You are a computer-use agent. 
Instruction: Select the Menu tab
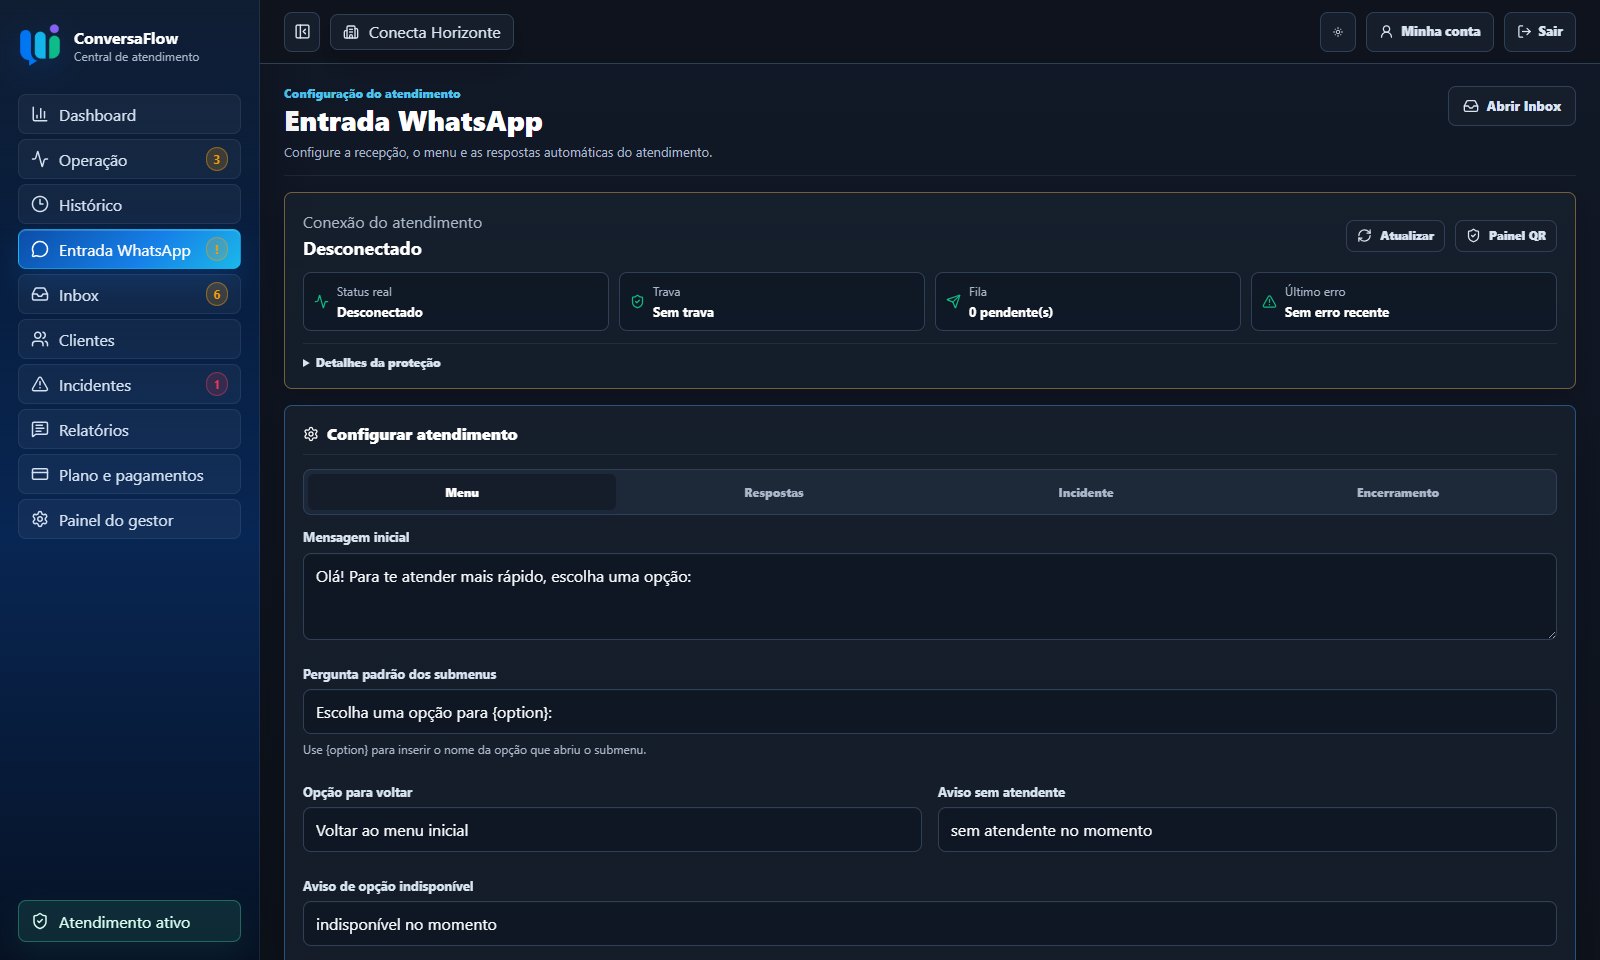pyautogui.click(x=462, y=492)
